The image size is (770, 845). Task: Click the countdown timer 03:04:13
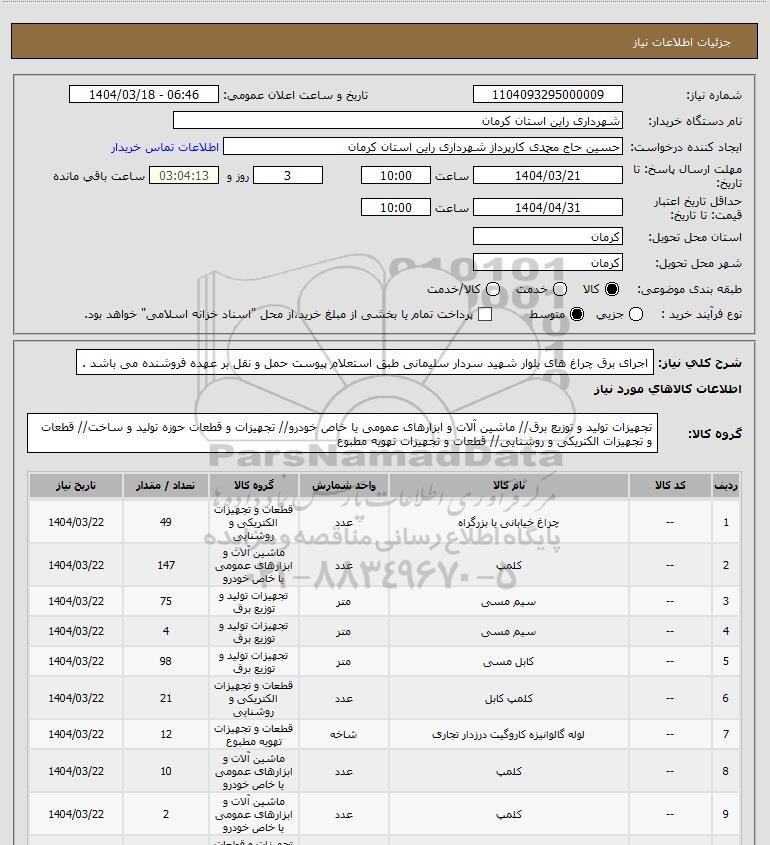tap(184, 176)
